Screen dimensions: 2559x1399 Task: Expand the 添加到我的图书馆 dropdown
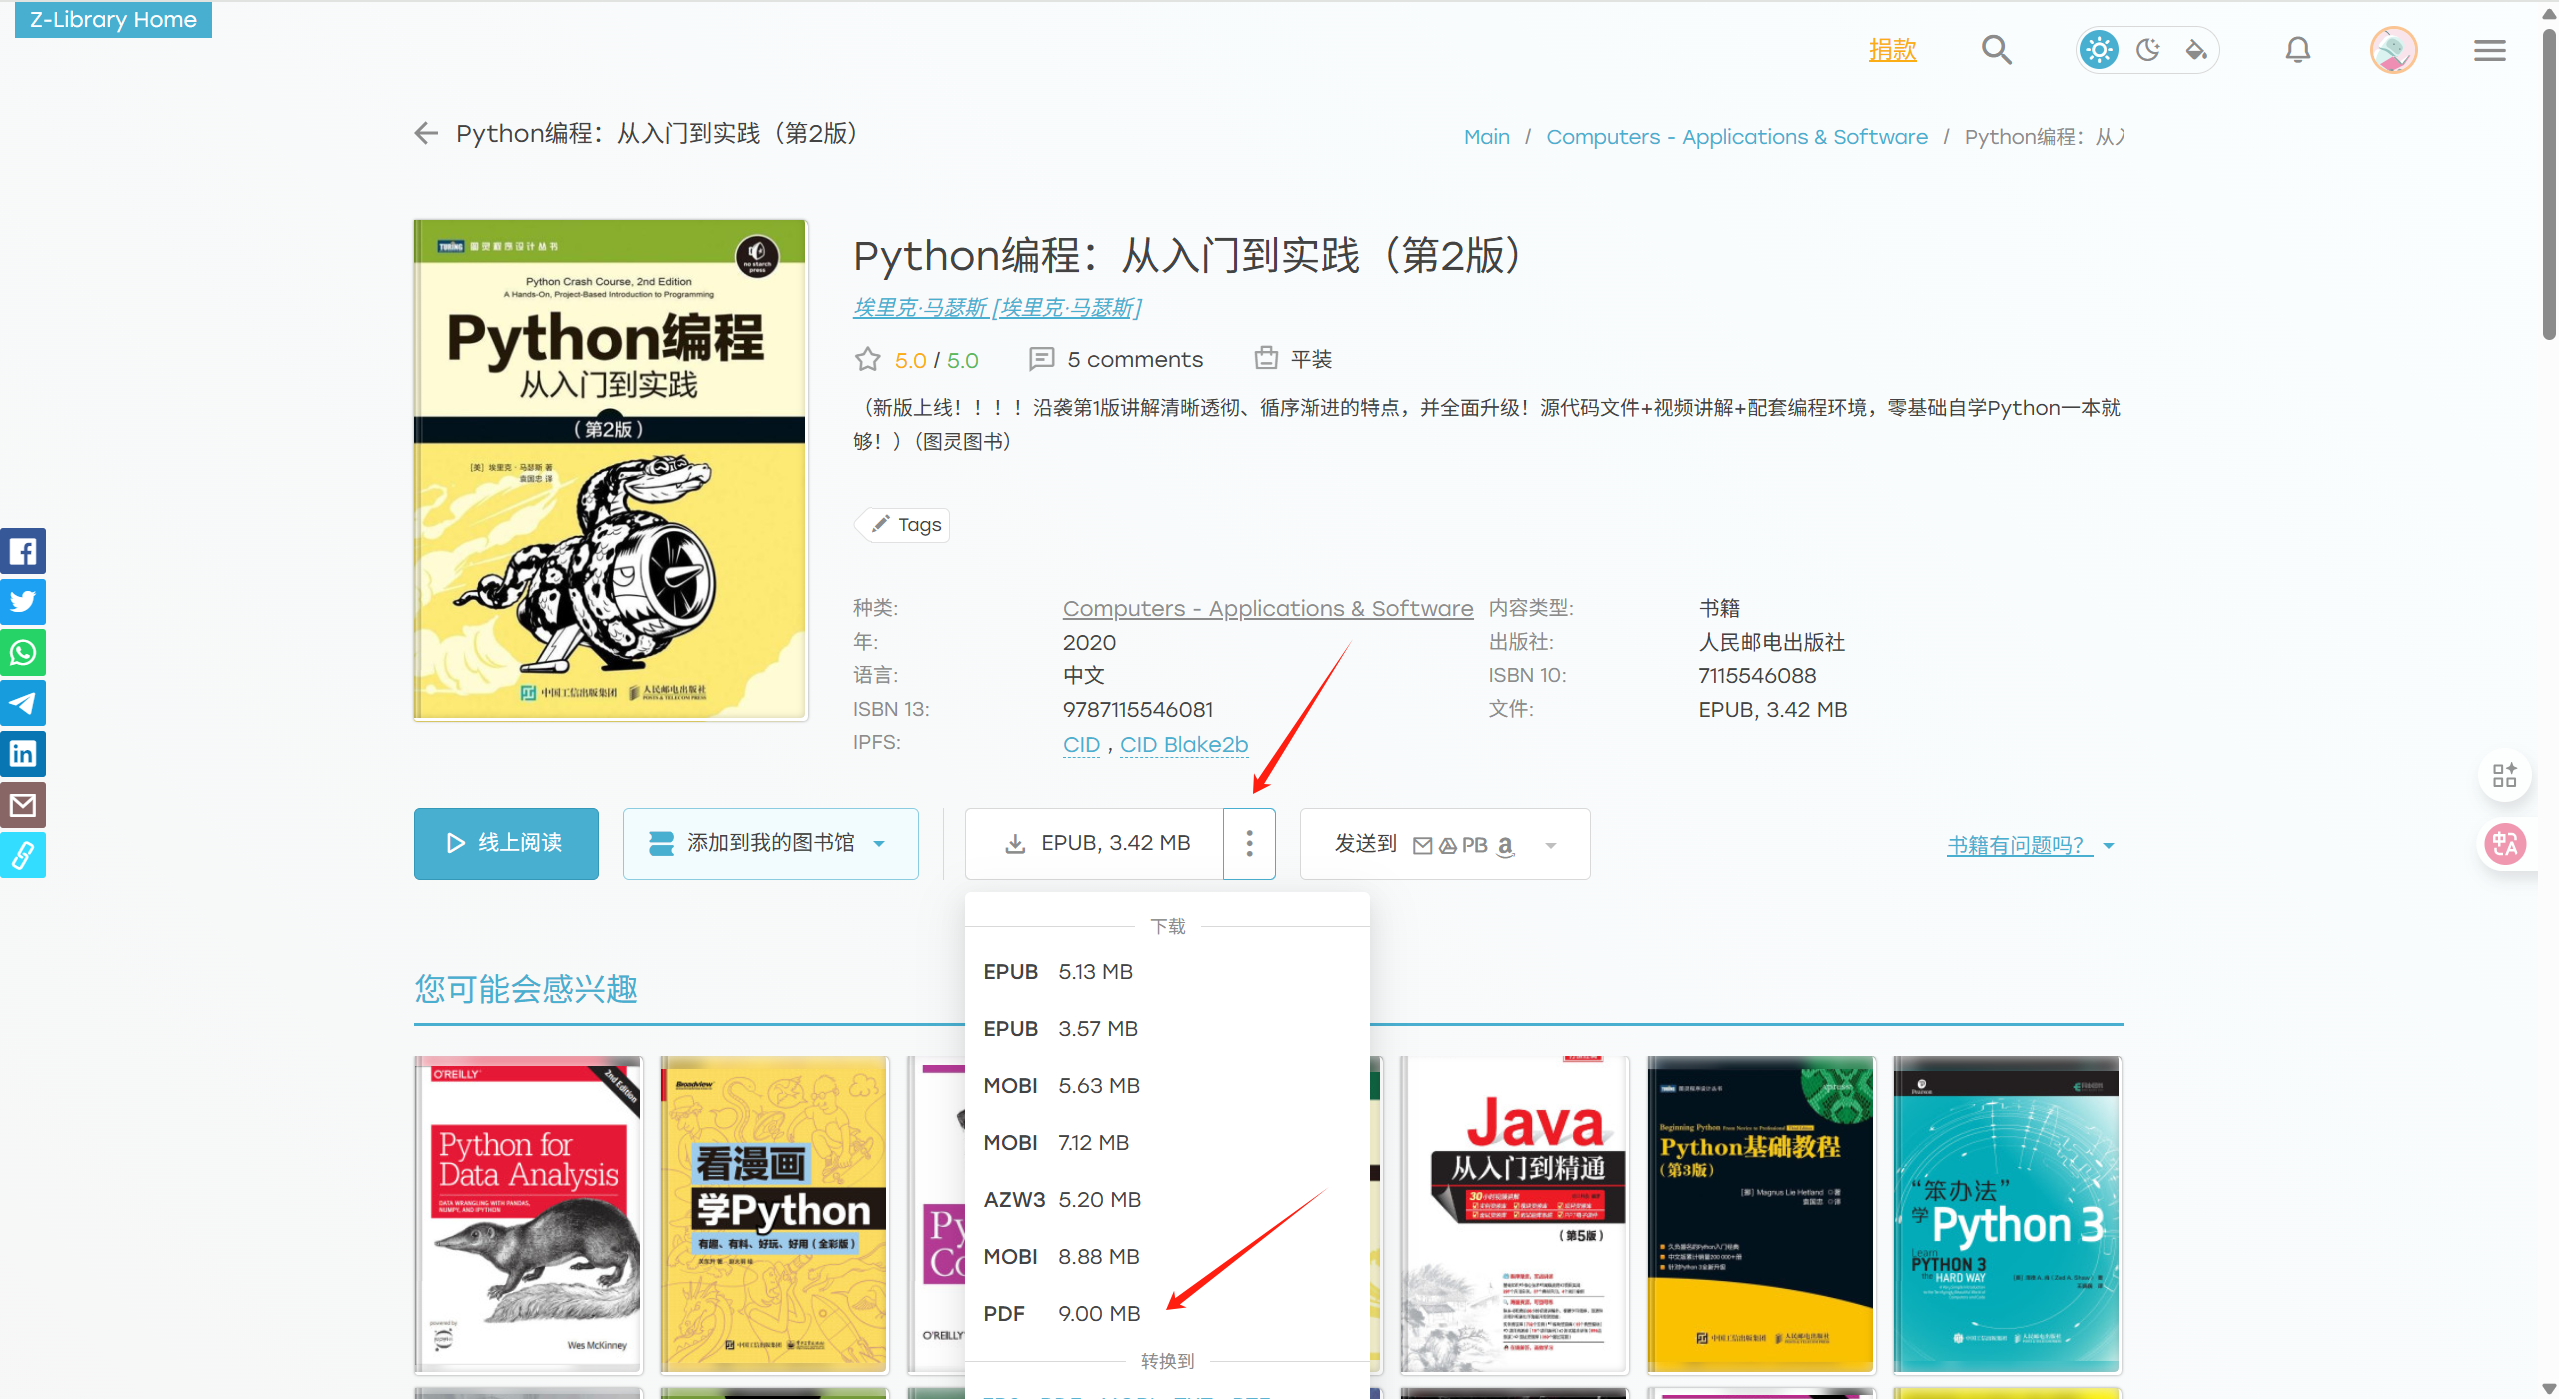(x=879, y=843)
